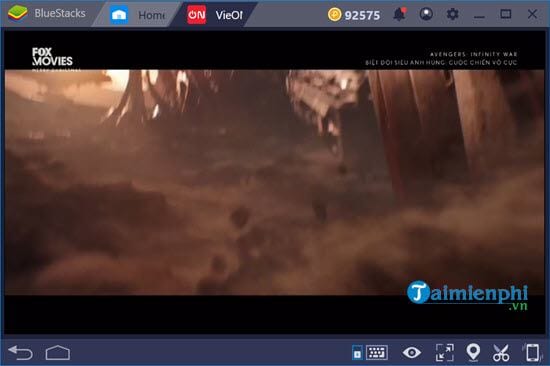Click the playing video frame
550x366 pixels.
click(x=274, y=182)
